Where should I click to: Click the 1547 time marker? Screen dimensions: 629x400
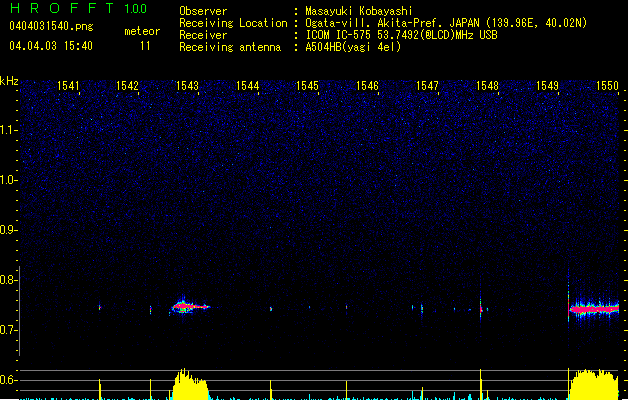427,86
